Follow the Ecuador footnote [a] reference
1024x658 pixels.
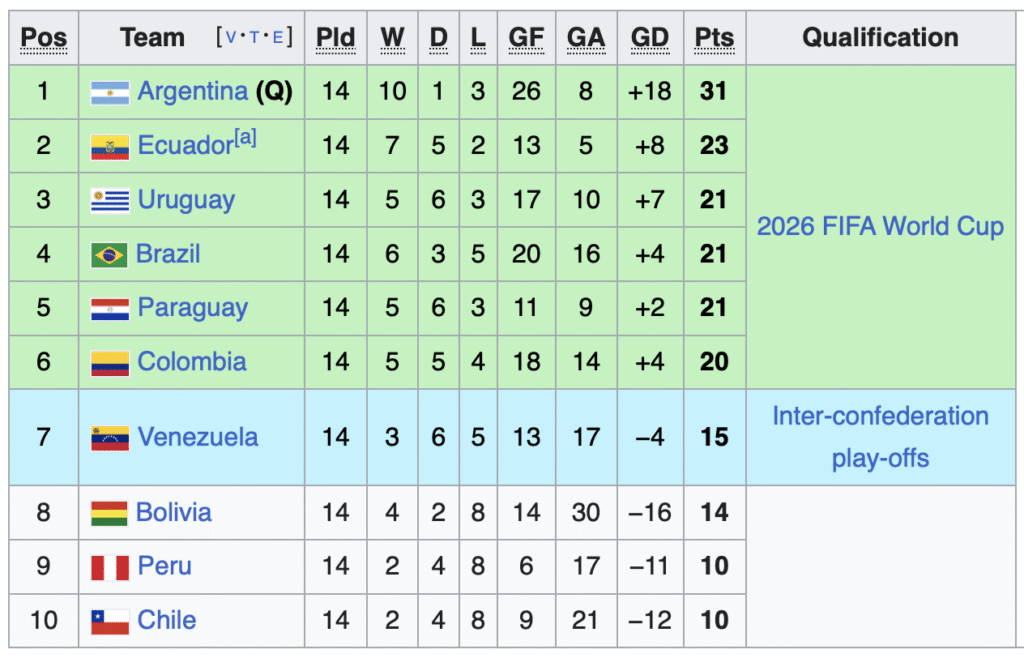coord(246,137)
